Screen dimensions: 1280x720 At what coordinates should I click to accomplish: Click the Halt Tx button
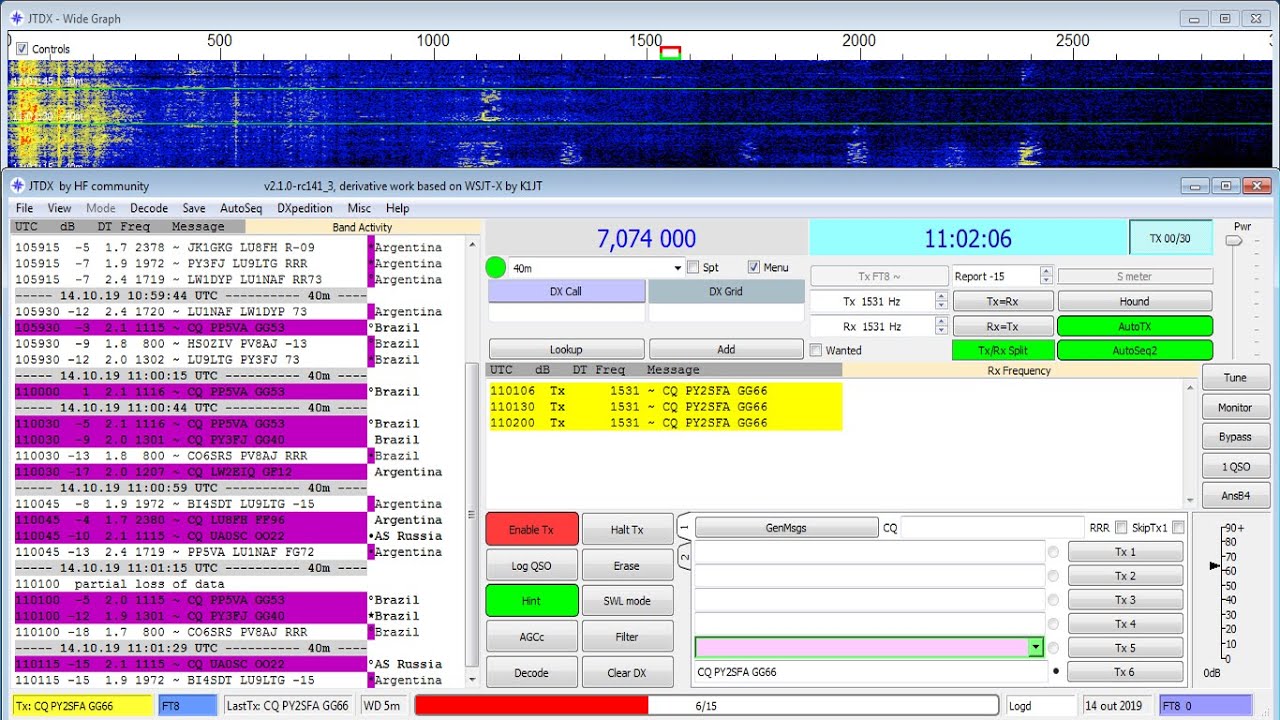pyautogui.click(x=627, y=530)
